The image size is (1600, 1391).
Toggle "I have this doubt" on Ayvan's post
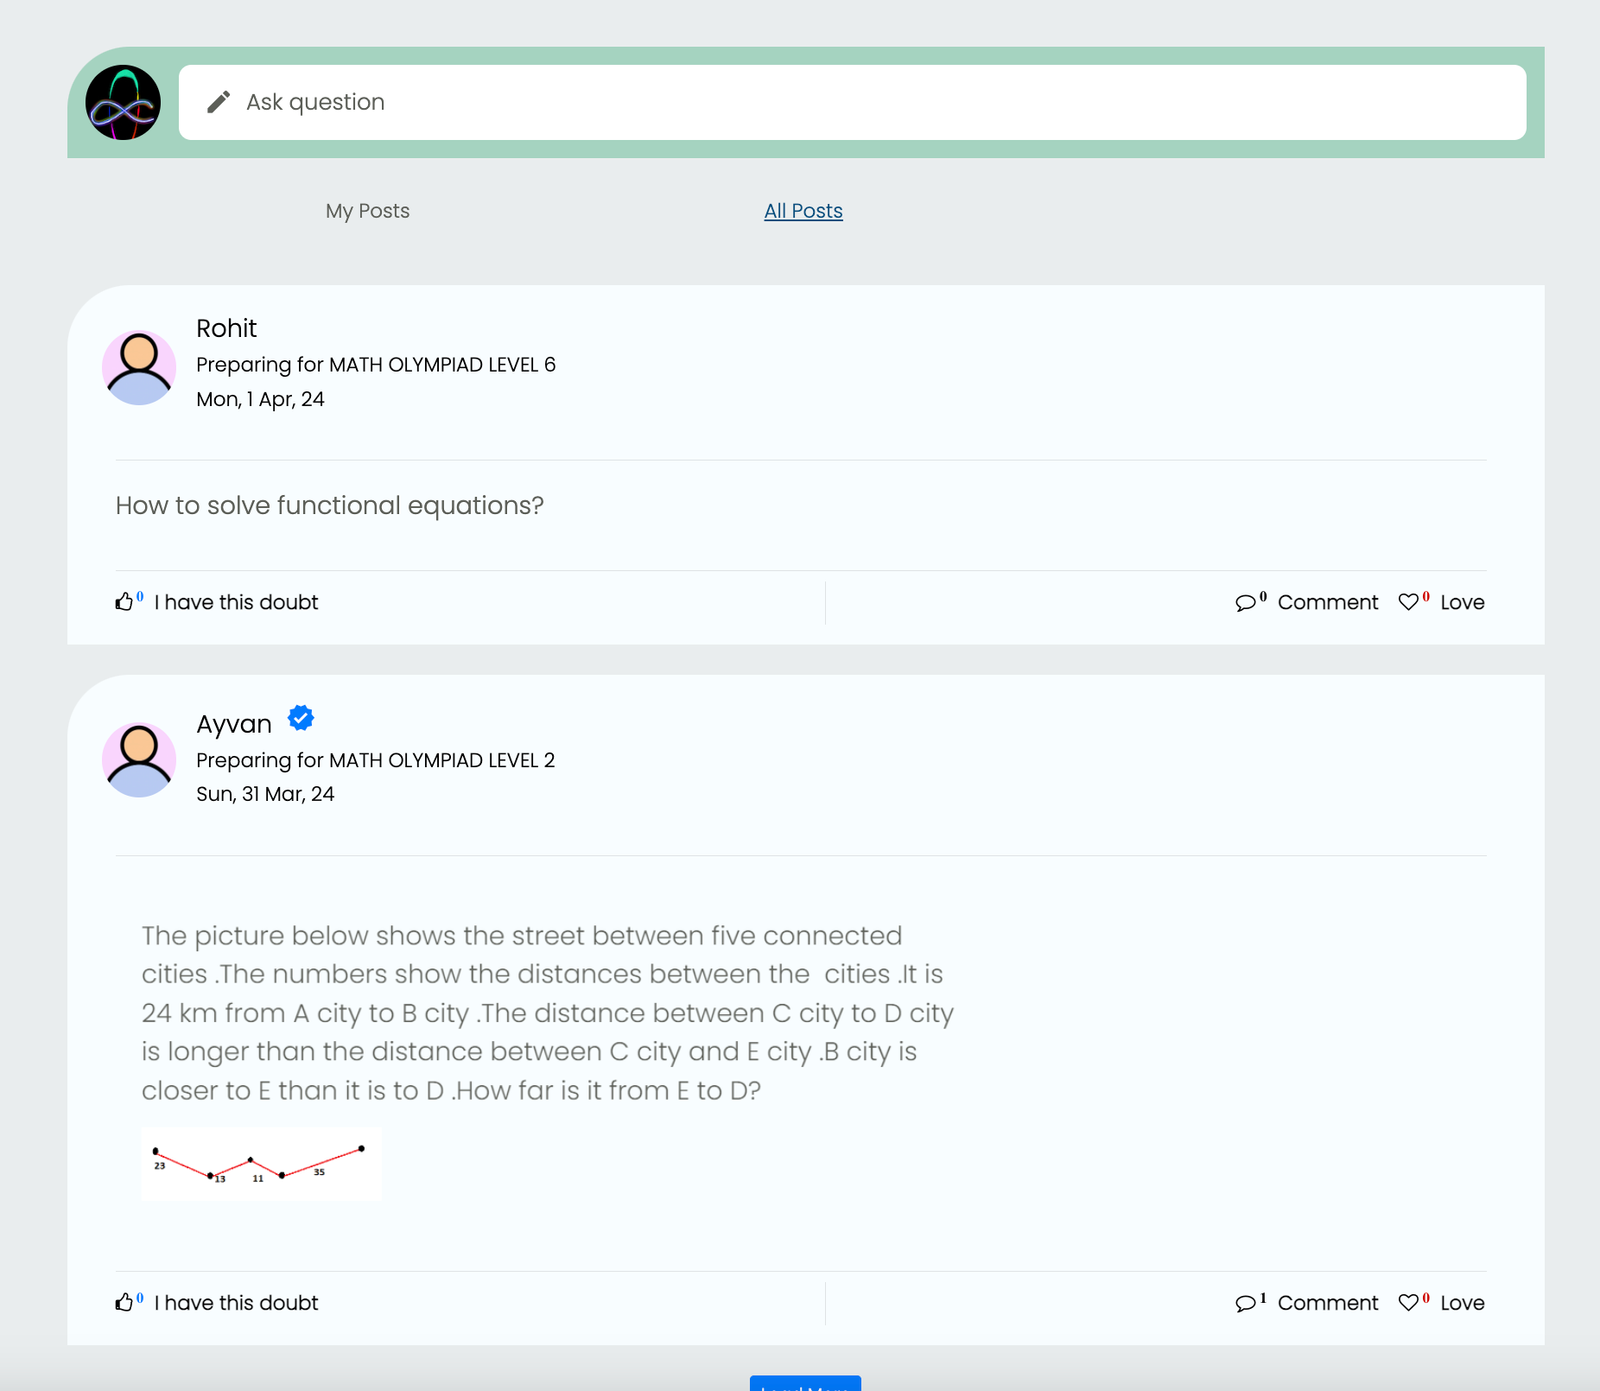236,1303
